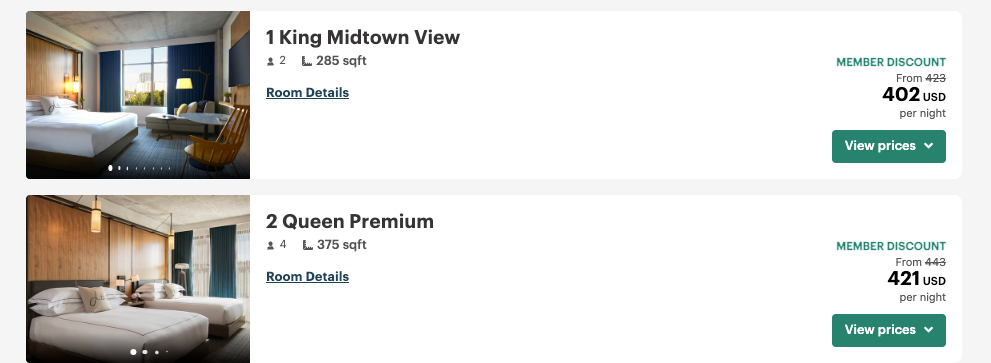Select the second carousel dot on King room photo
This screenshot has width=991, height=363.
(x=119, y=168)
